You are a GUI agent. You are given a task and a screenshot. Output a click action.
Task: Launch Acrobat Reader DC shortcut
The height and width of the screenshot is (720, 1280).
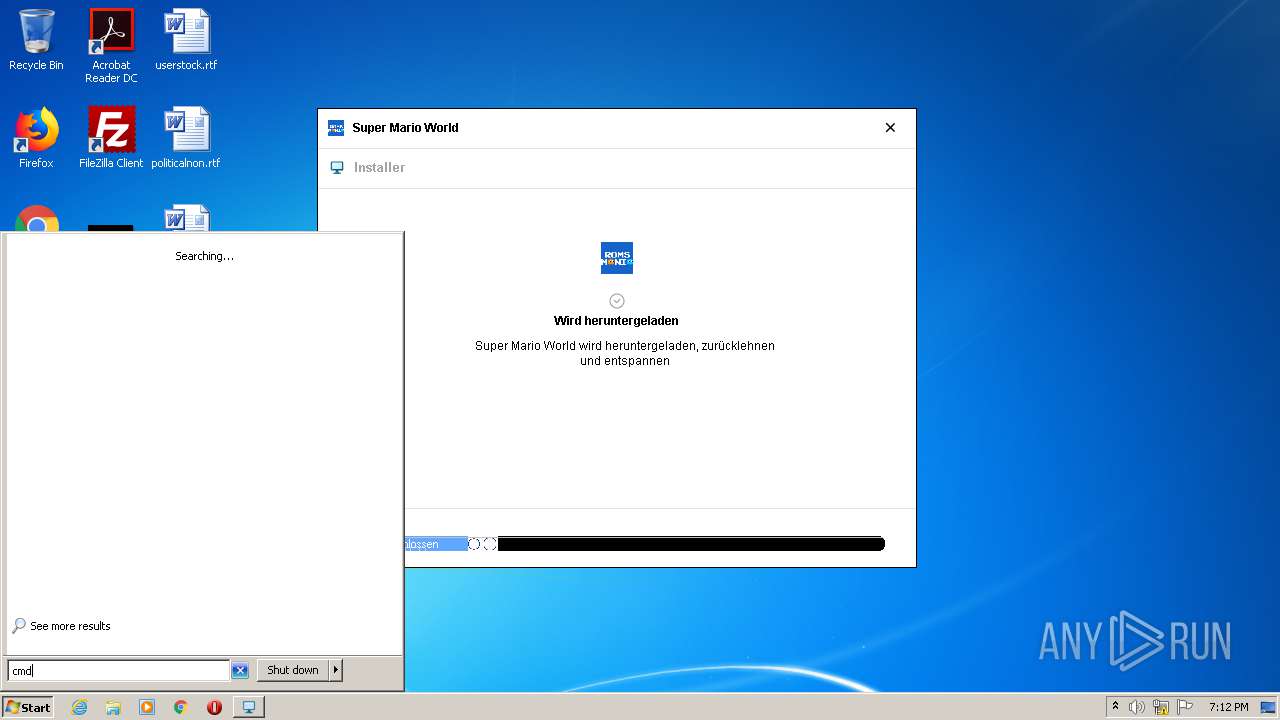[111, 46]
